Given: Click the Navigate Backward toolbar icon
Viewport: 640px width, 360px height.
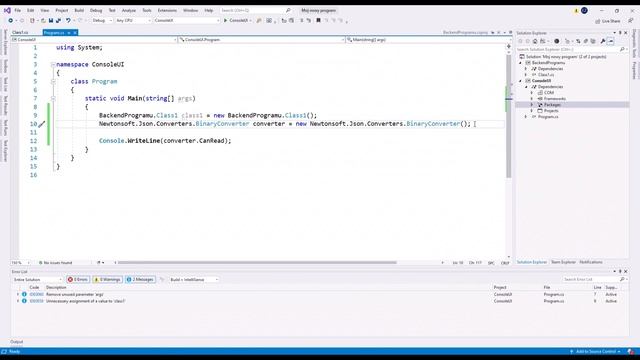Looking at the screenshot, I should point(11,20).
